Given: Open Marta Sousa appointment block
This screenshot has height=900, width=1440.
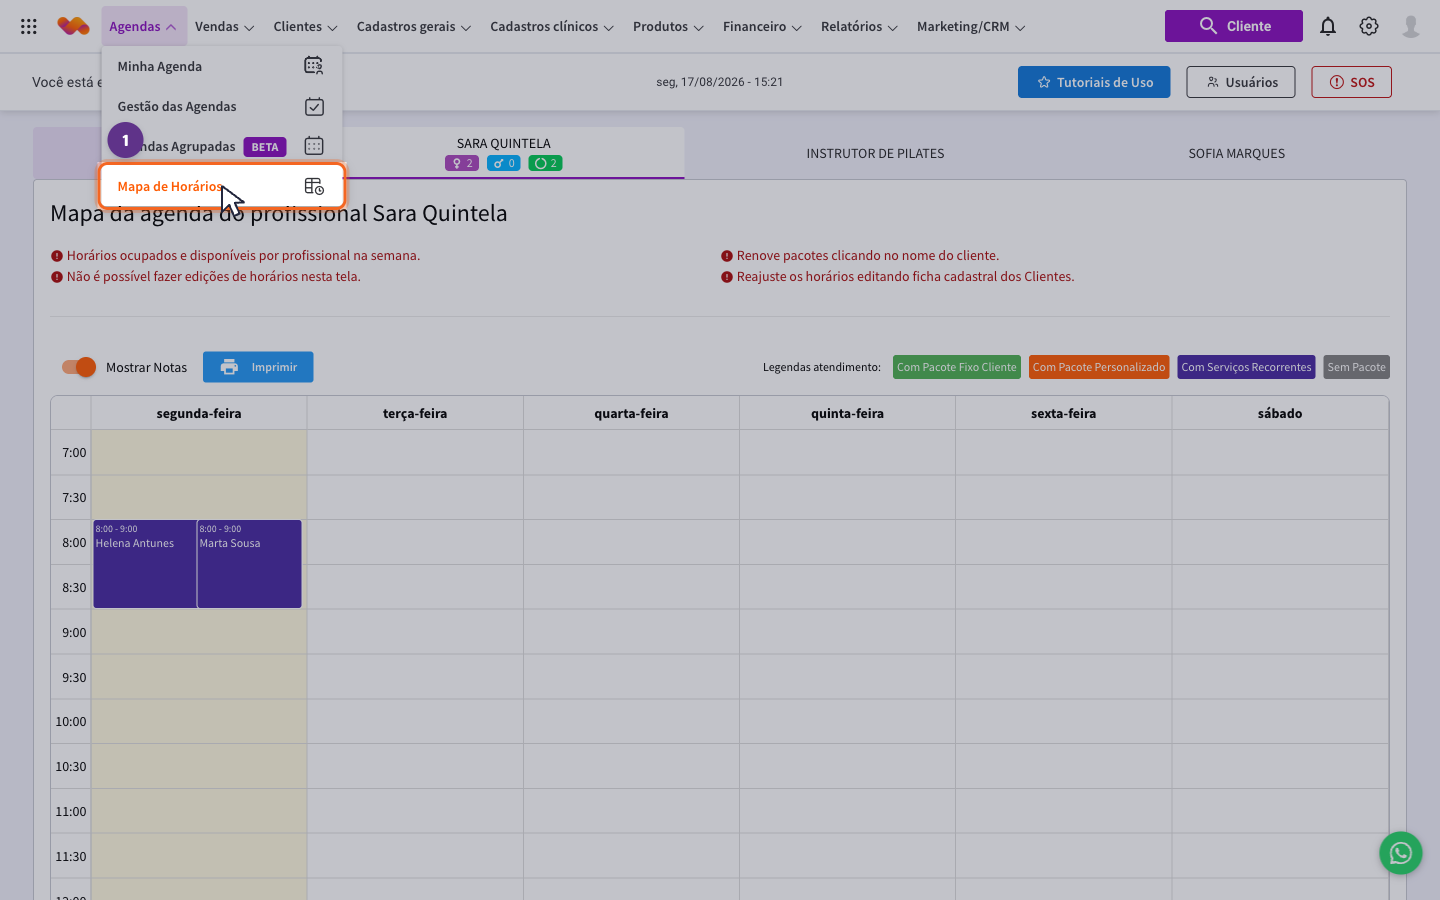Looking at the screenshot, I should click(x=249, y=564).
